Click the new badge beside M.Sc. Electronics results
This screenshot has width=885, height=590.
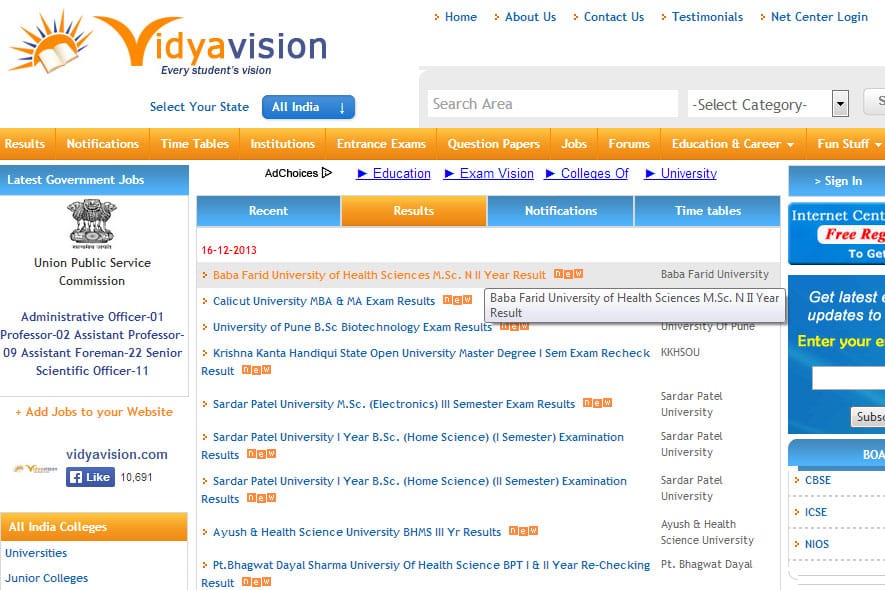(597, 403)
